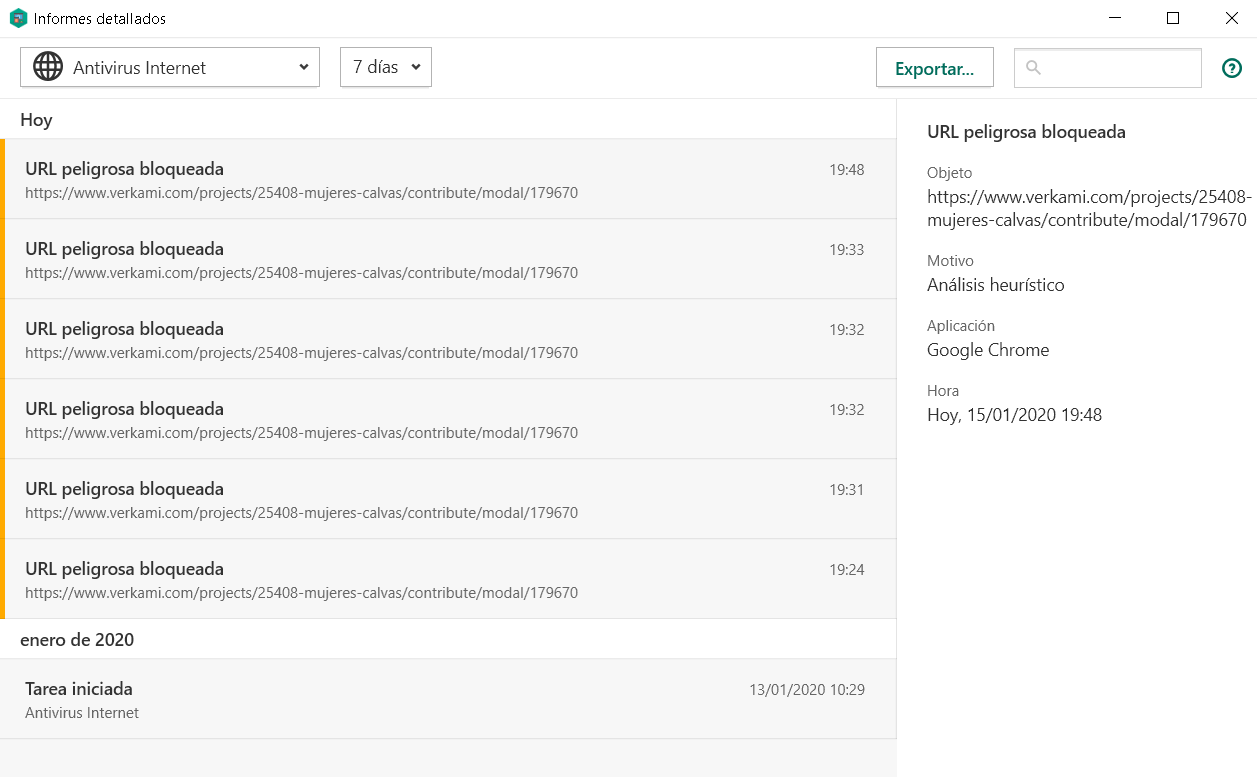Viewport: 1257px width, 777px height.
Task: Expand the 7 días period dropdown
Action: click(386, 67)
